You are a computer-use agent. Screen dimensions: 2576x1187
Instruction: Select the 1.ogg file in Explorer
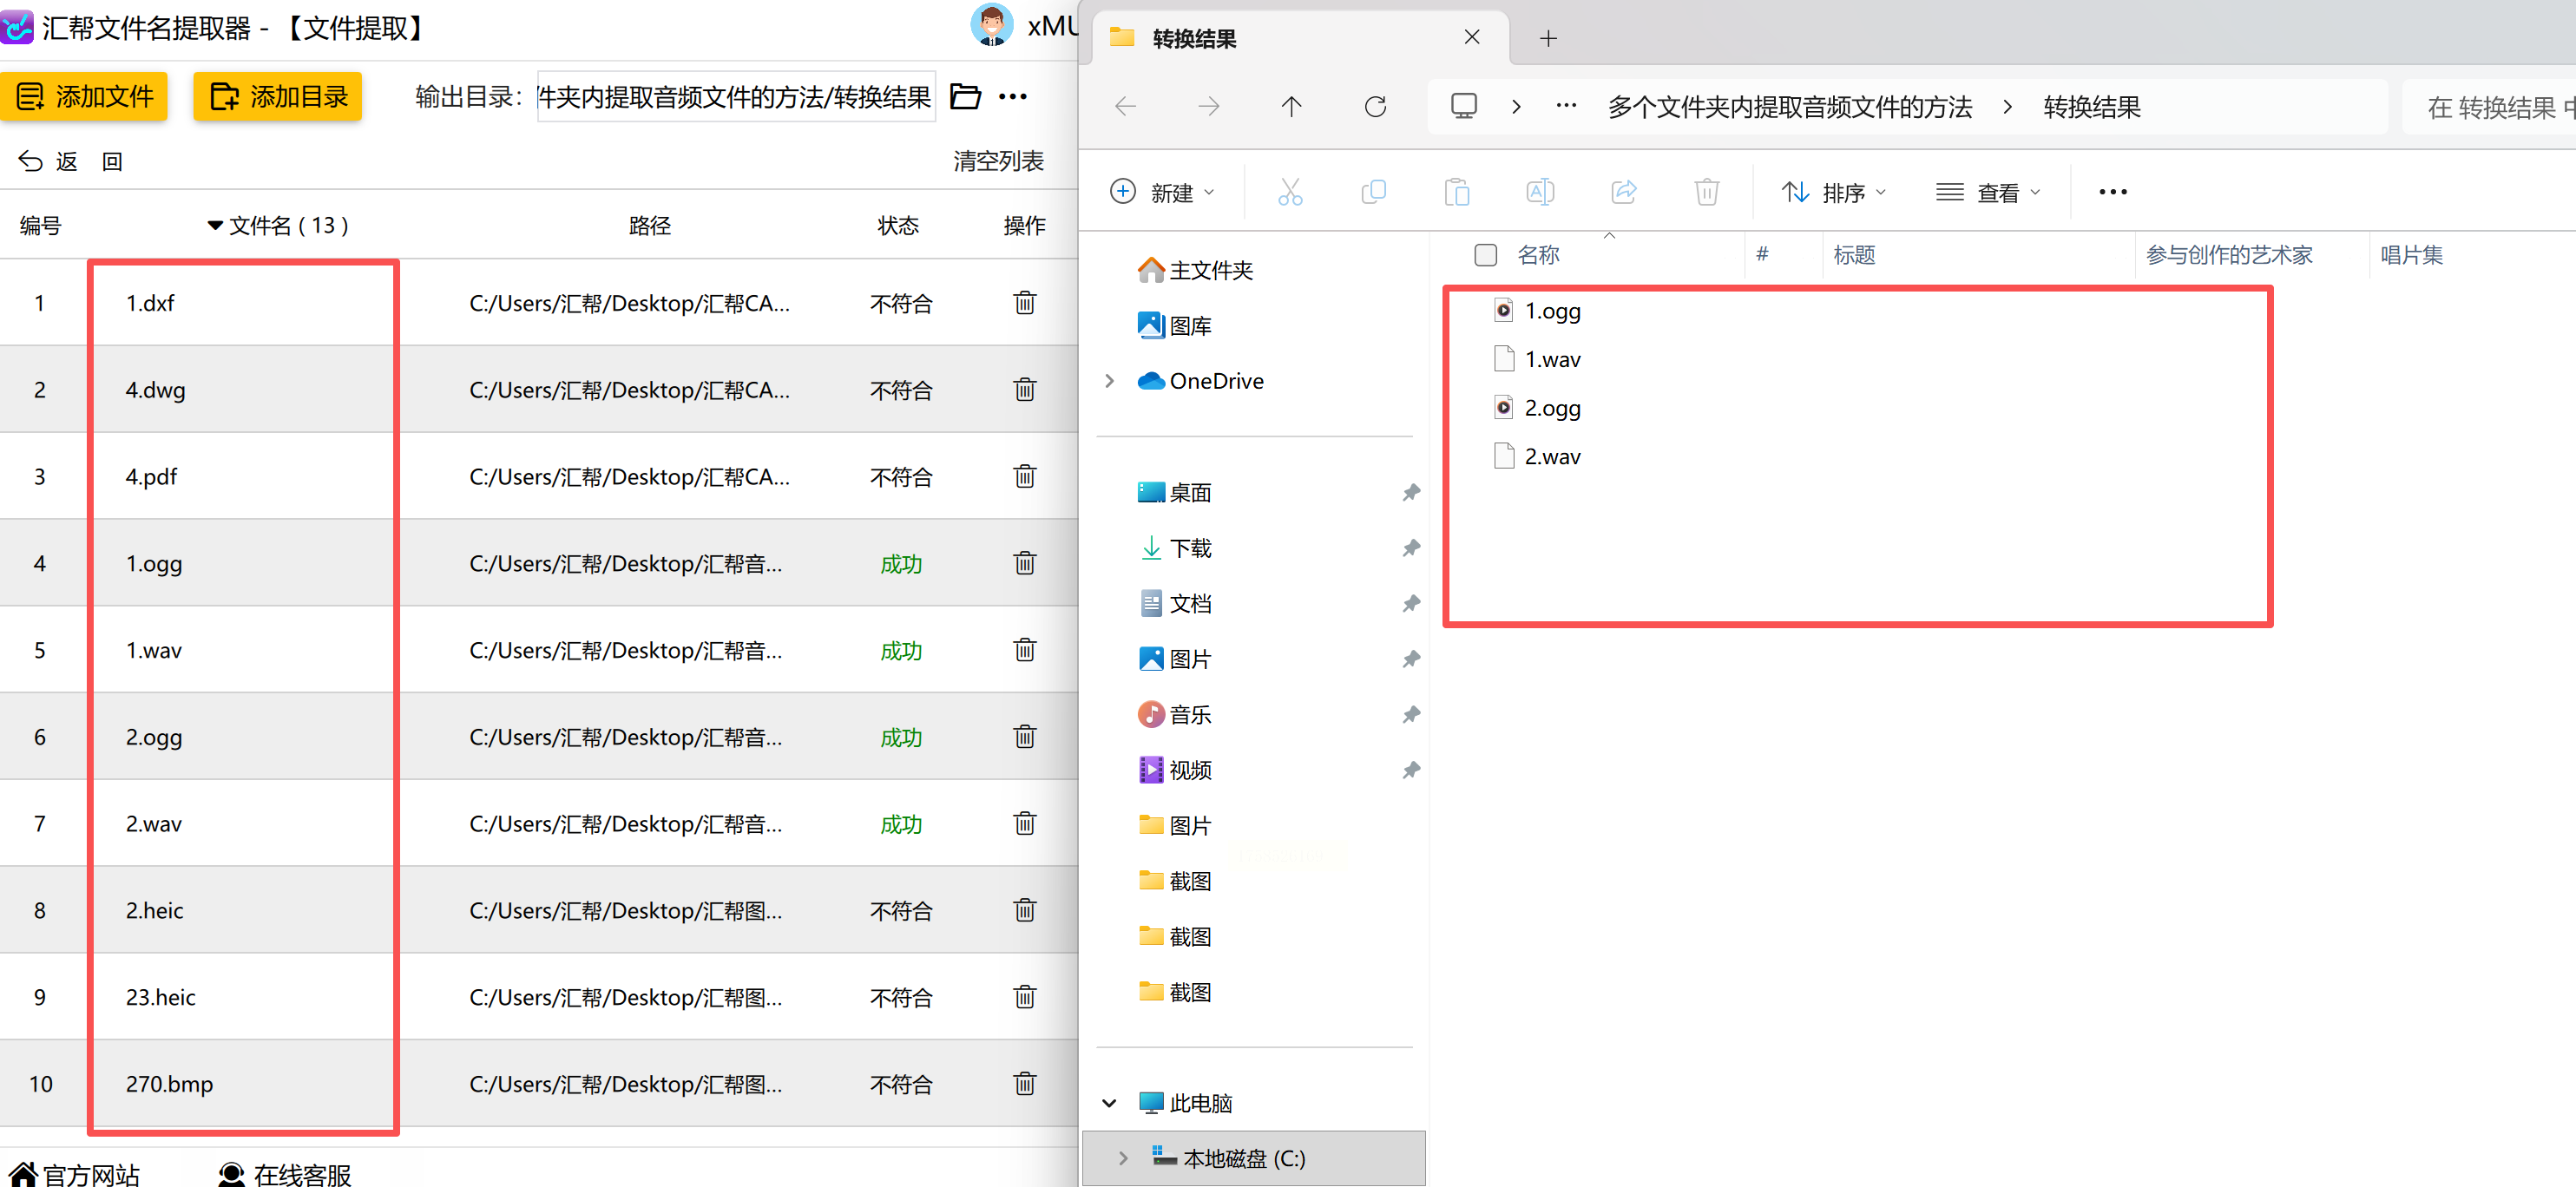pyautogui.click(x=1552, y=311)
